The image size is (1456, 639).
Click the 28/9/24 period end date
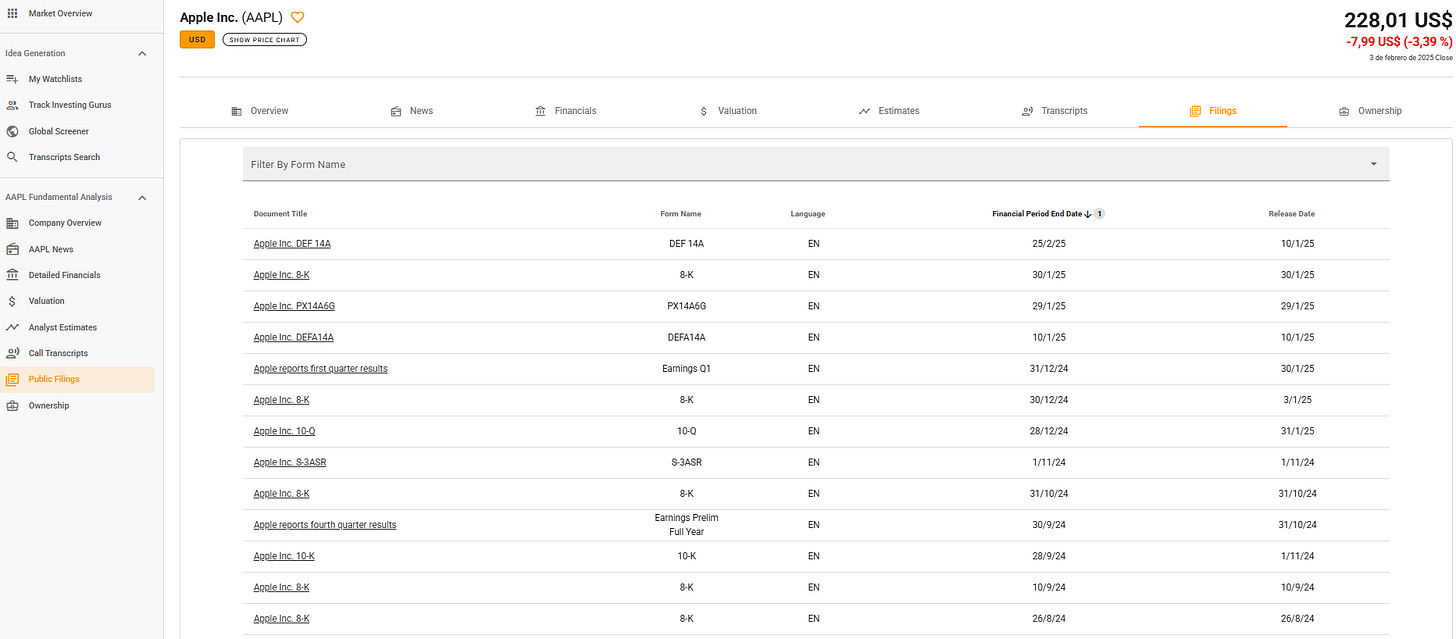(1050, 556)
